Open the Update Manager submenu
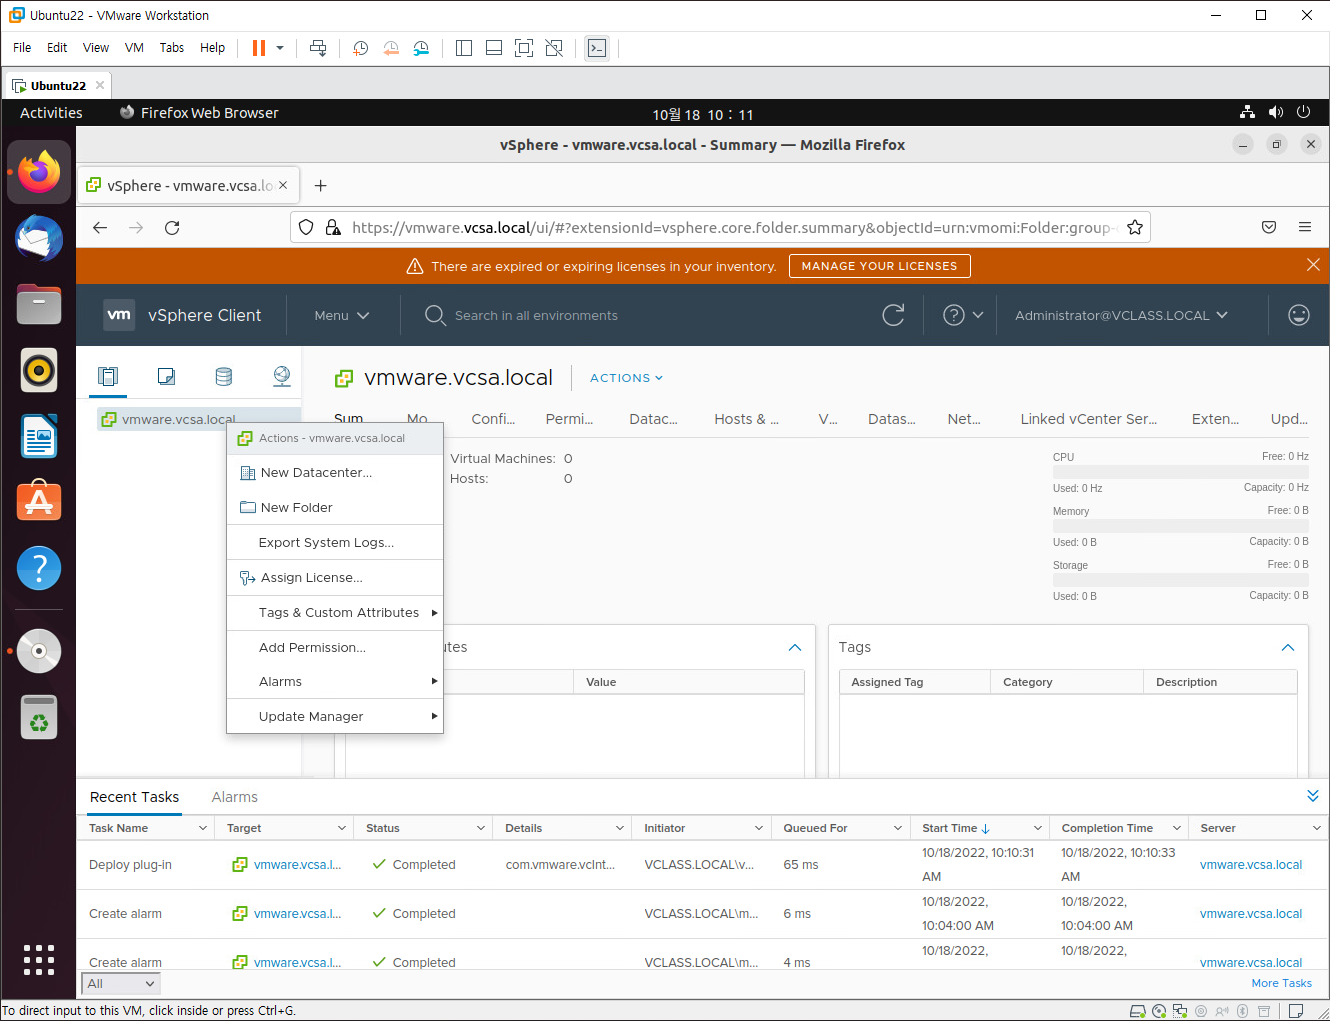This screenshot has width=1330, height=1021. coord(335,717)
